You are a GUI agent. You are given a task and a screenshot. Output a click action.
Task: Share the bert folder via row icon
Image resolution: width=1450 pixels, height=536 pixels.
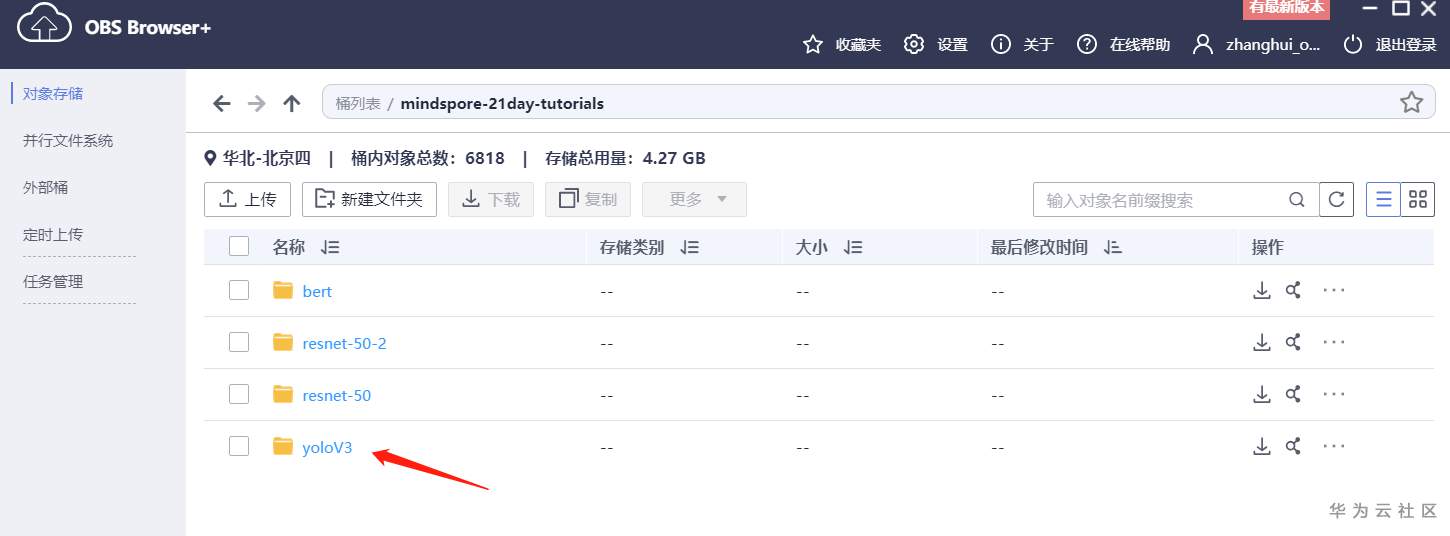[1293, 290]
